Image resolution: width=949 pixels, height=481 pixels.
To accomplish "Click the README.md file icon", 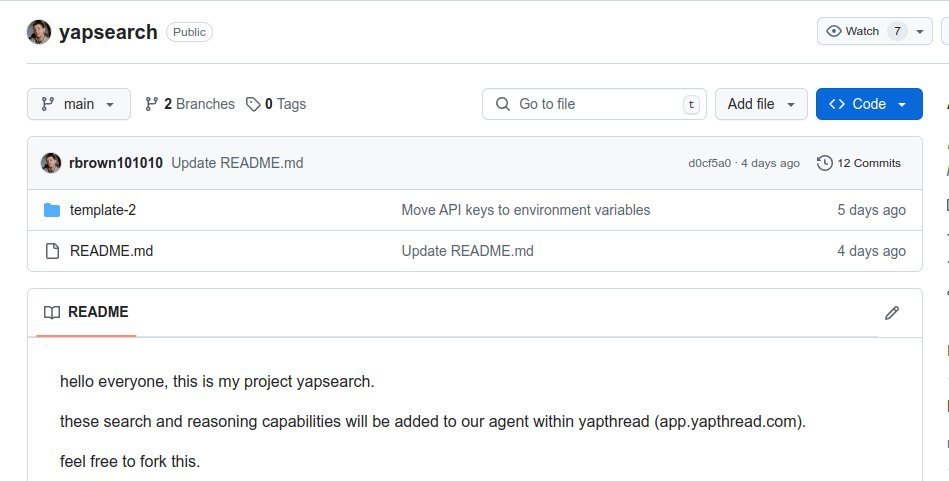I will [52, 251].
